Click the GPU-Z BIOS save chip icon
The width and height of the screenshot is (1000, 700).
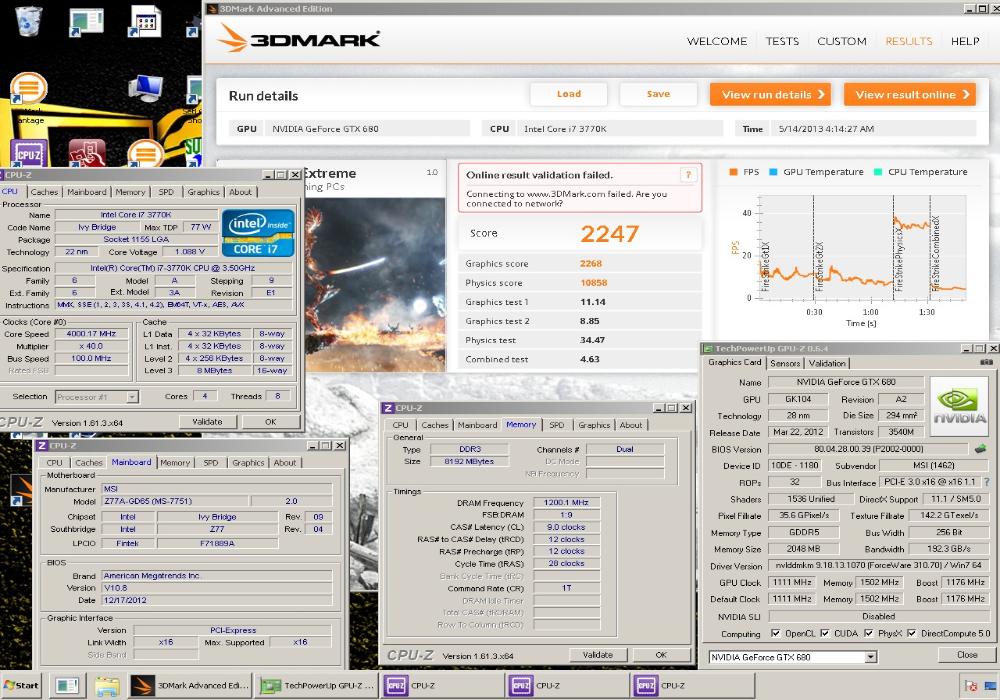coord(980,449)
